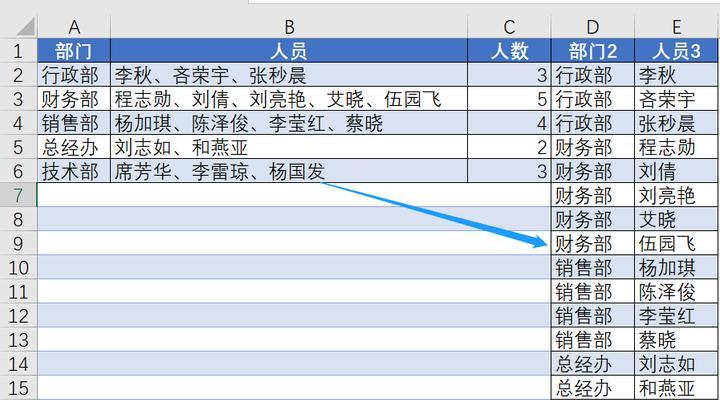The height and width of the screenshot is (400, 720).
Task: Select 行政部 in the 吝荣宇 row
Action: click(593, 99)
